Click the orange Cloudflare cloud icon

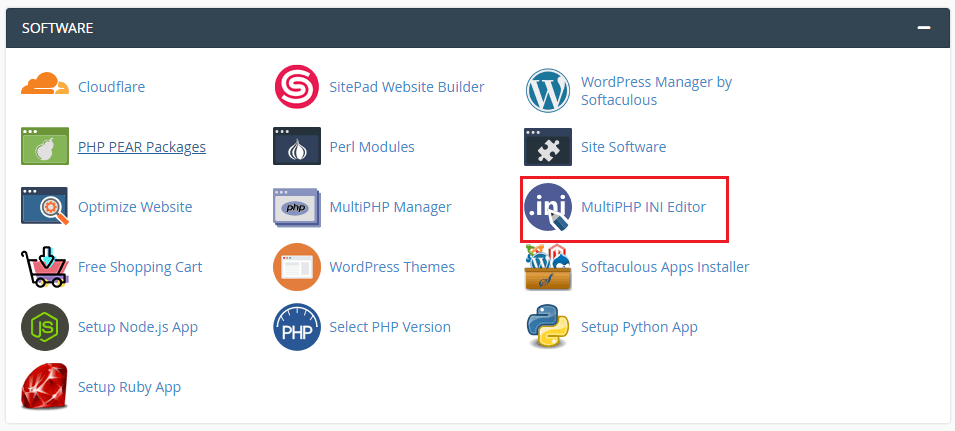(x=45, y=83)
